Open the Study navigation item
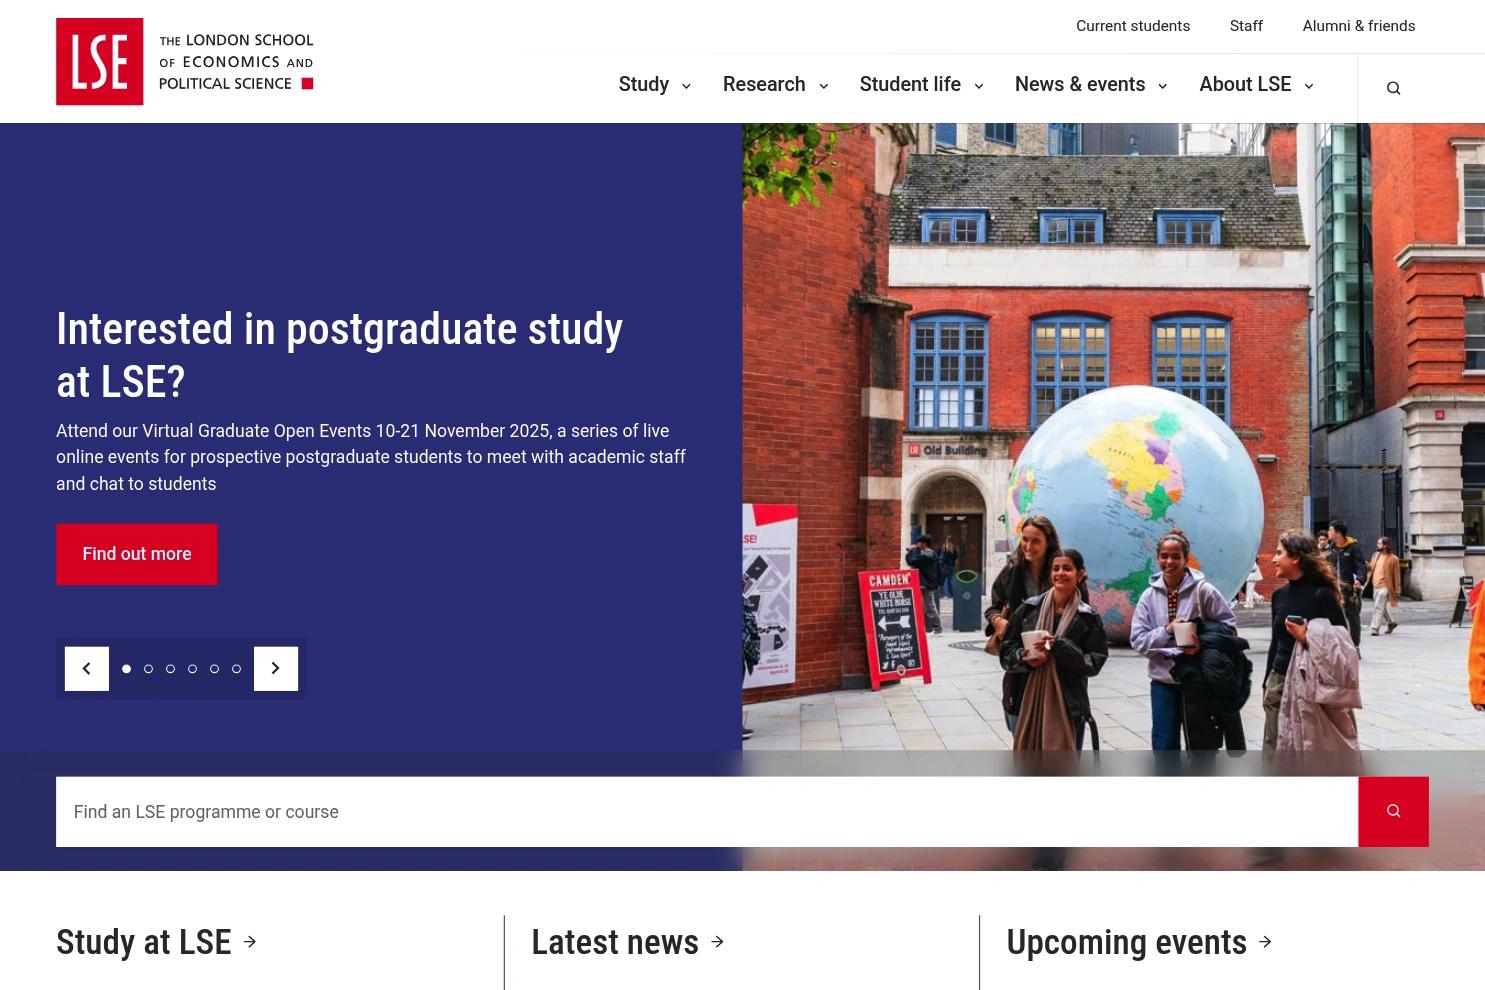 click(644, 84)
